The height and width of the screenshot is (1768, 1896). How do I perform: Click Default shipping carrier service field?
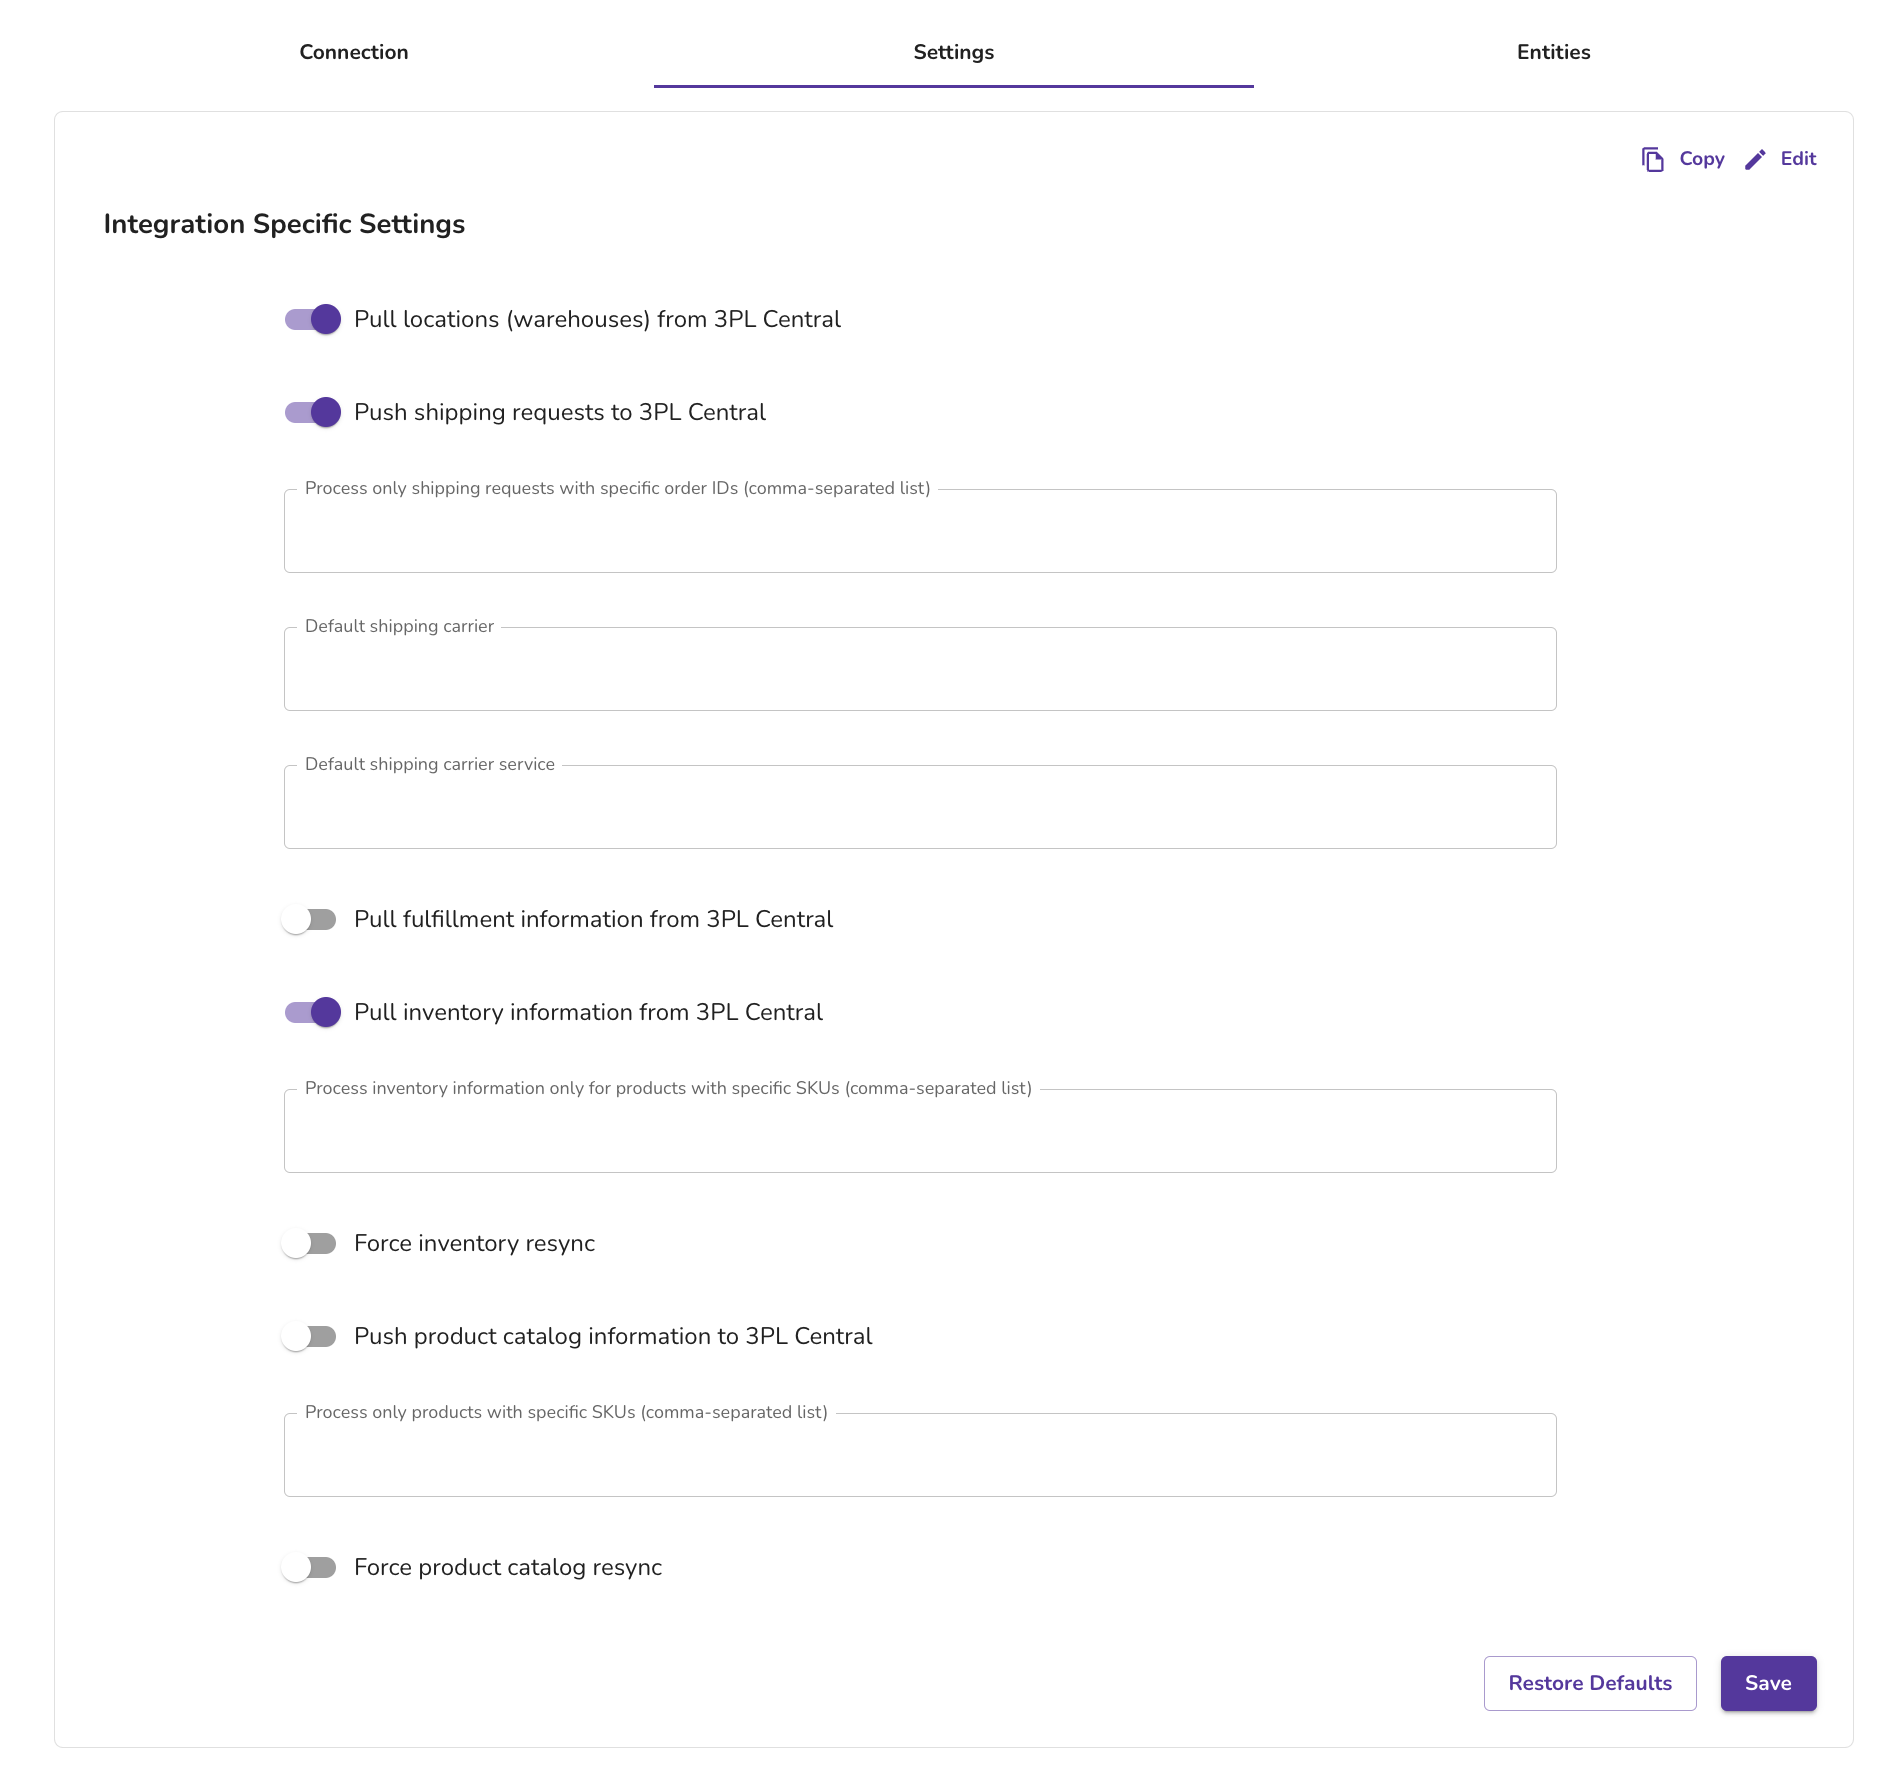[x=920, y=807]
